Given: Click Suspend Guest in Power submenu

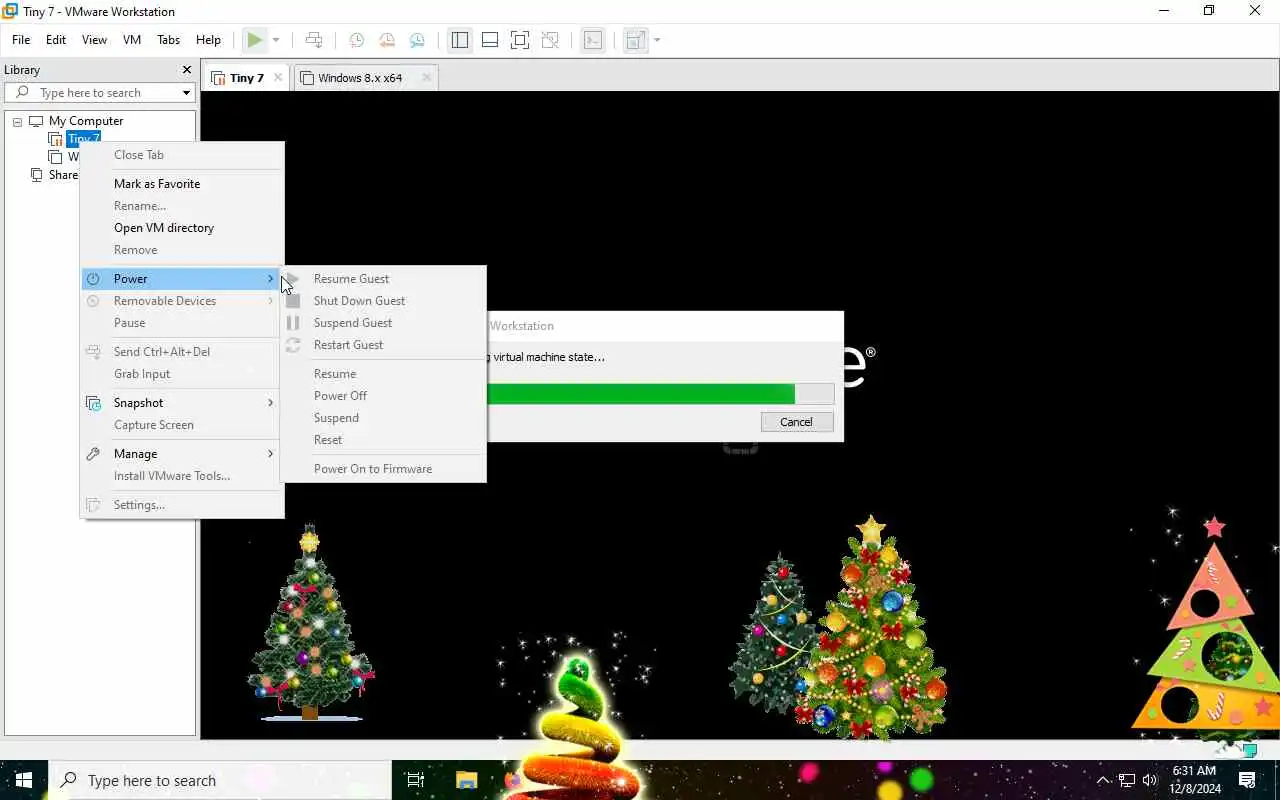Looking at the screenshot, I should (353, 323).
